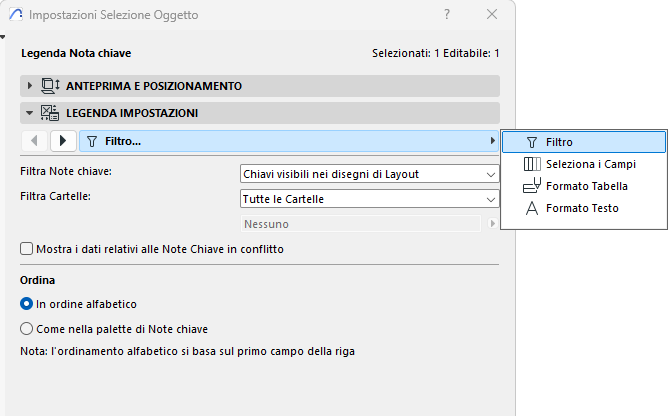Viewport: 672px width, 416px height.
Task: Enable Mostra i dati relativi alle Note Chiave
Action: click(x=27, y=249)
